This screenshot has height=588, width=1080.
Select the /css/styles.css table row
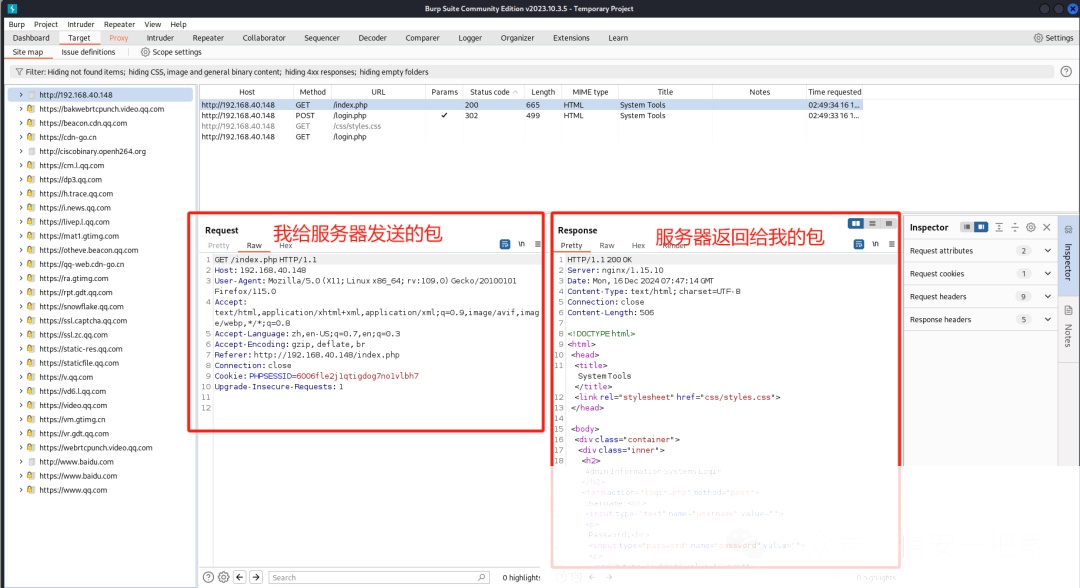pyautogui.click(x=531, y=126)
